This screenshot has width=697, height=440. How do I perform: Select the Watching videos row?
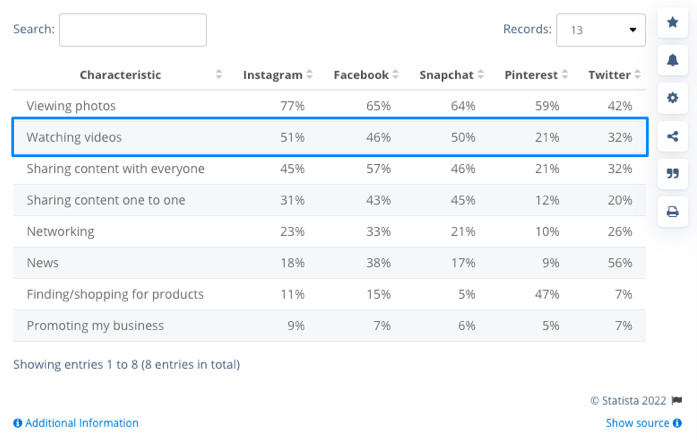(x=329, y=137)
